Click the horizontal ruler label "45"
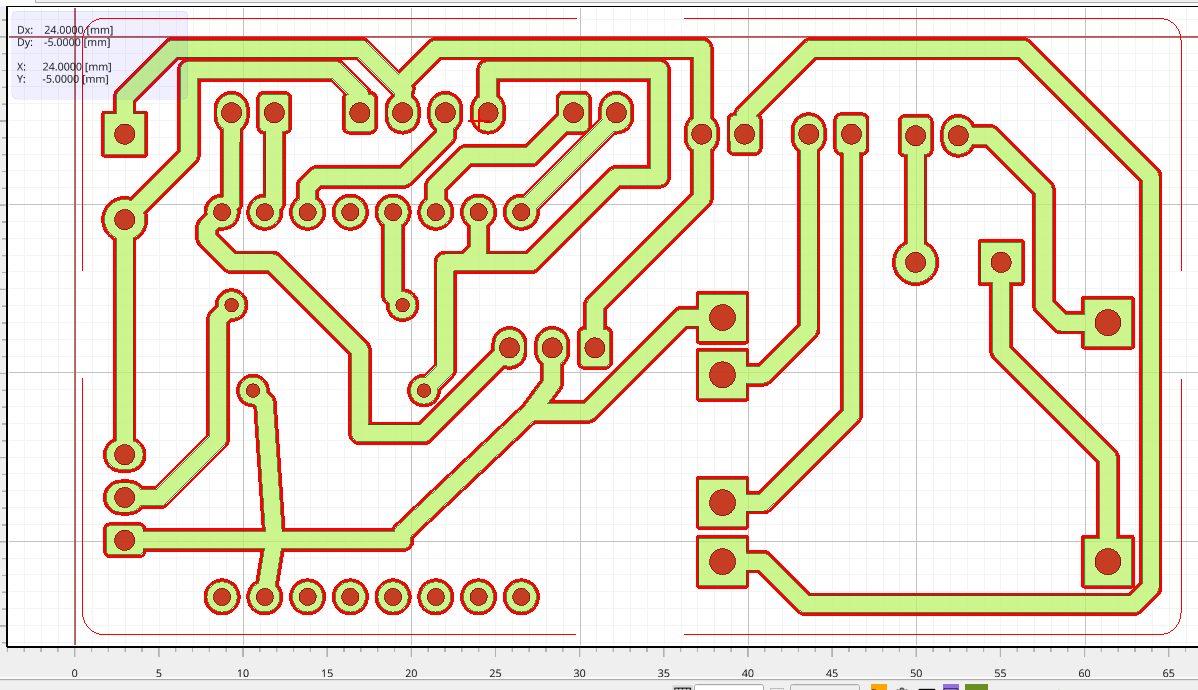Image resolution: width=1198 pixels, height=690 pixels. [x=831, y=673]
